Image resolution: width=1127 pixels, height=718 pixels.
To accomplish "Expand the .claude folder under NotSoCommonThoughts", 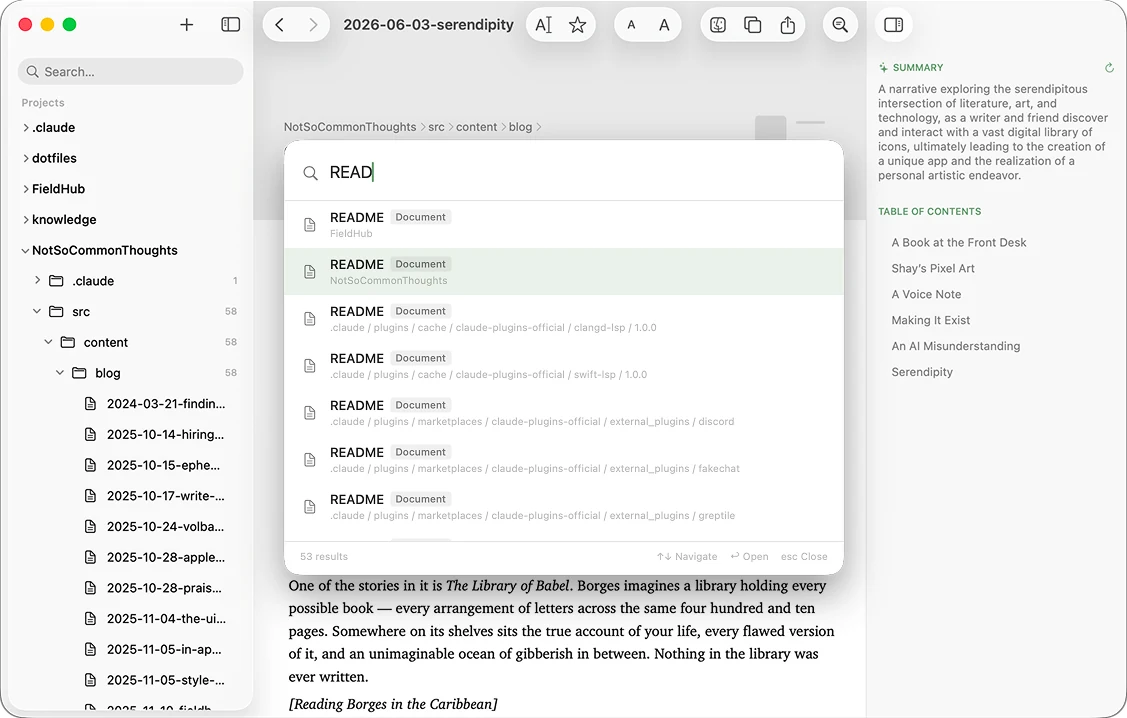I will pyautogui.click(x=37, y=280).
